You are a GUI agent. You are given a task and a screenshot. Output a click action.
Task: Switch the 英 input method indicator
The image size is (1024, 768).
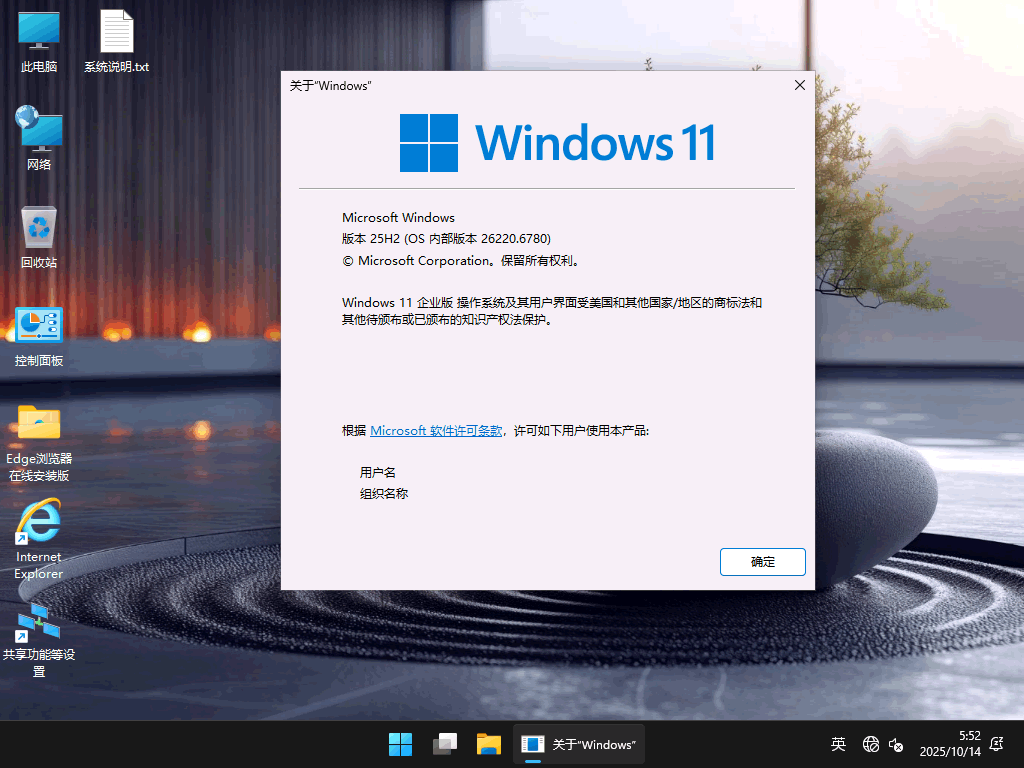click(839, 744)
